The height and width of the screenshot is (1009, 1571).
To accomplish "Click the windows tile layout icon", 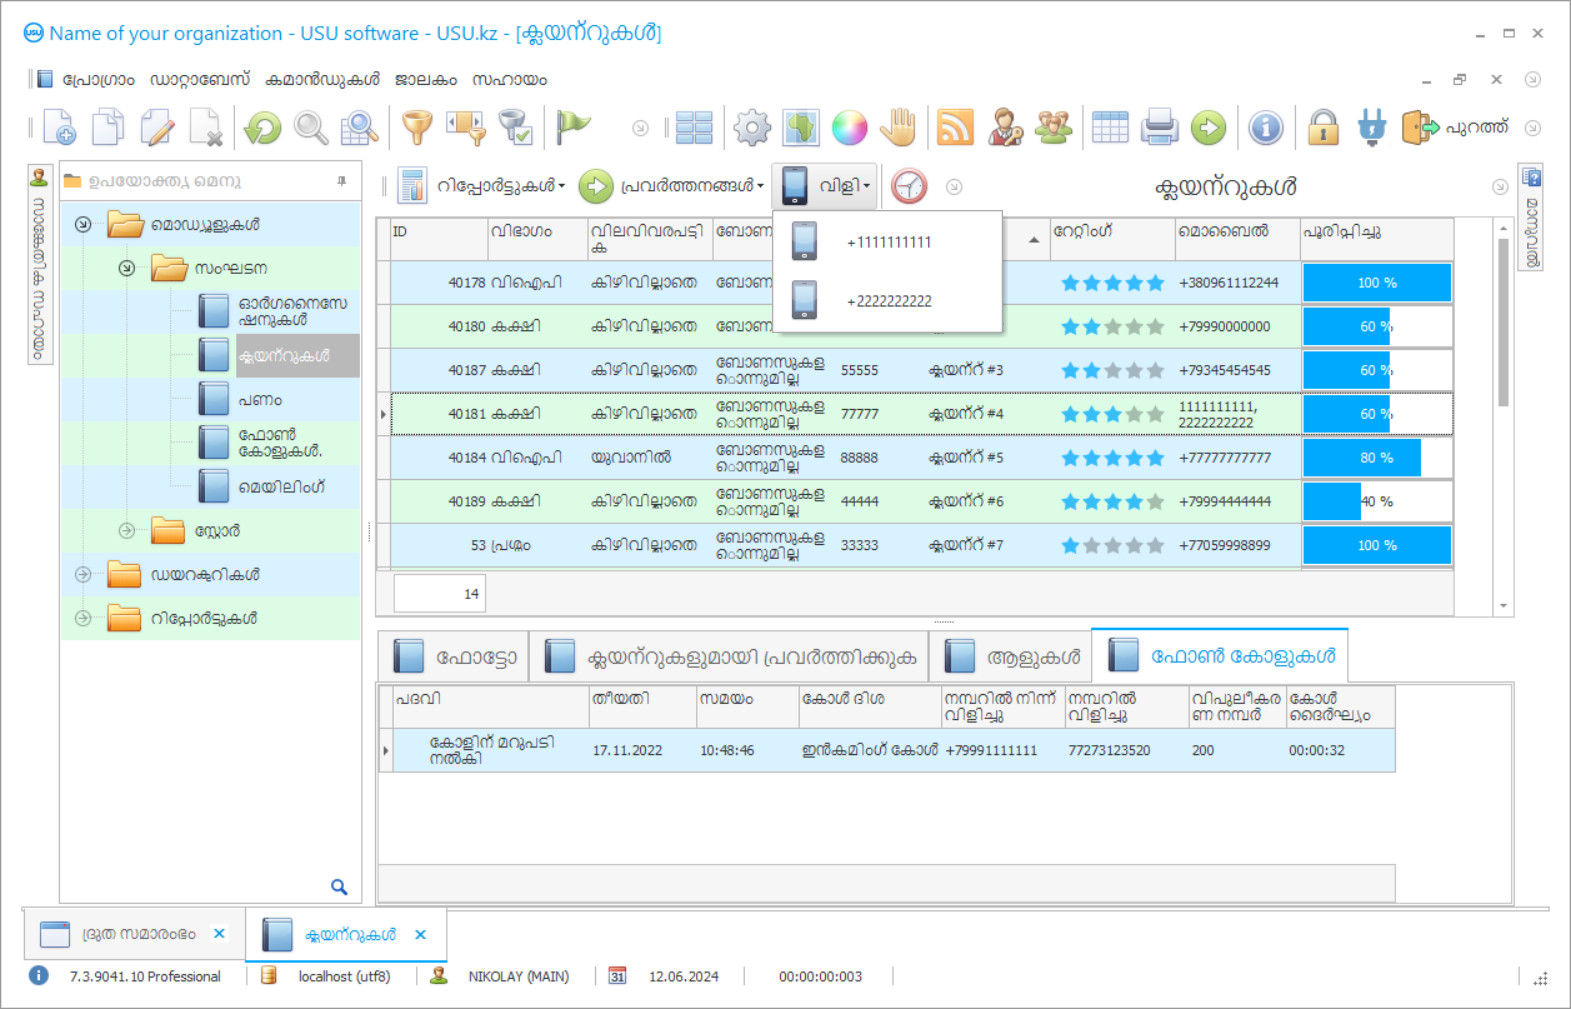I will pos(694,128).
